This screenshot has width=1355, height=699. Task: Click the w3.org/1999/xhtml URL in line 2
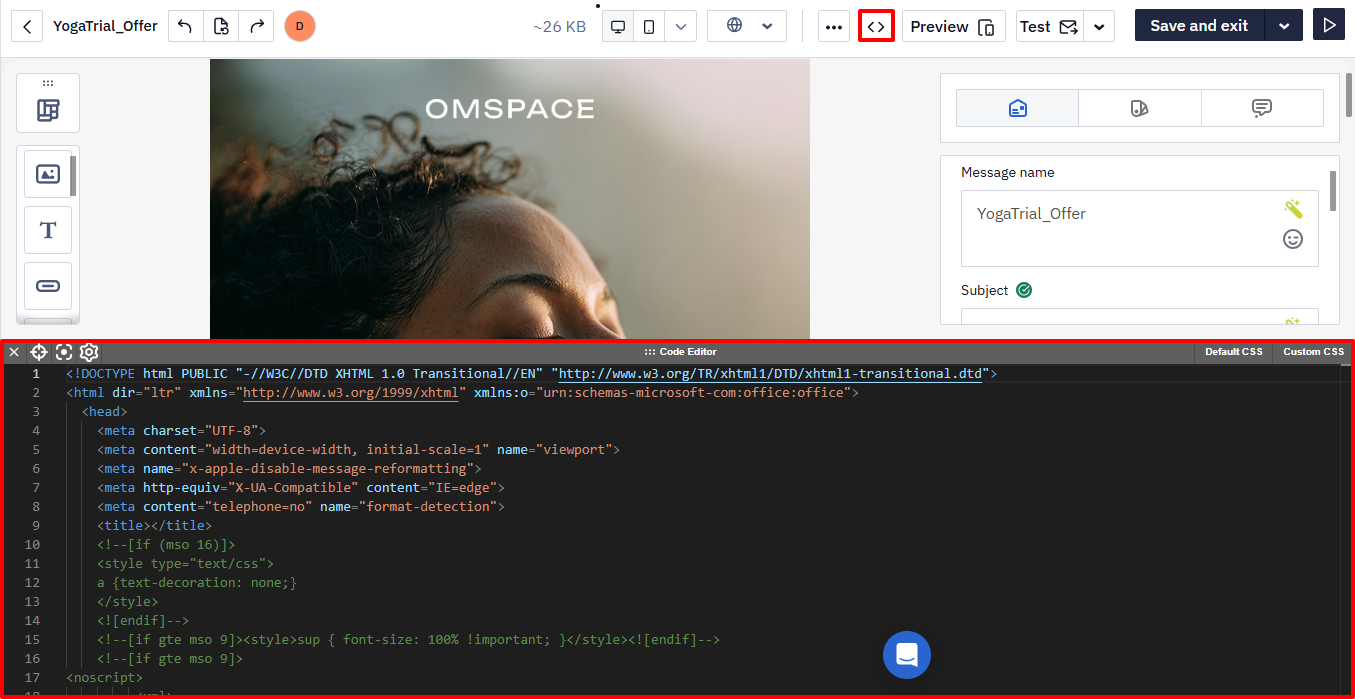350,392
